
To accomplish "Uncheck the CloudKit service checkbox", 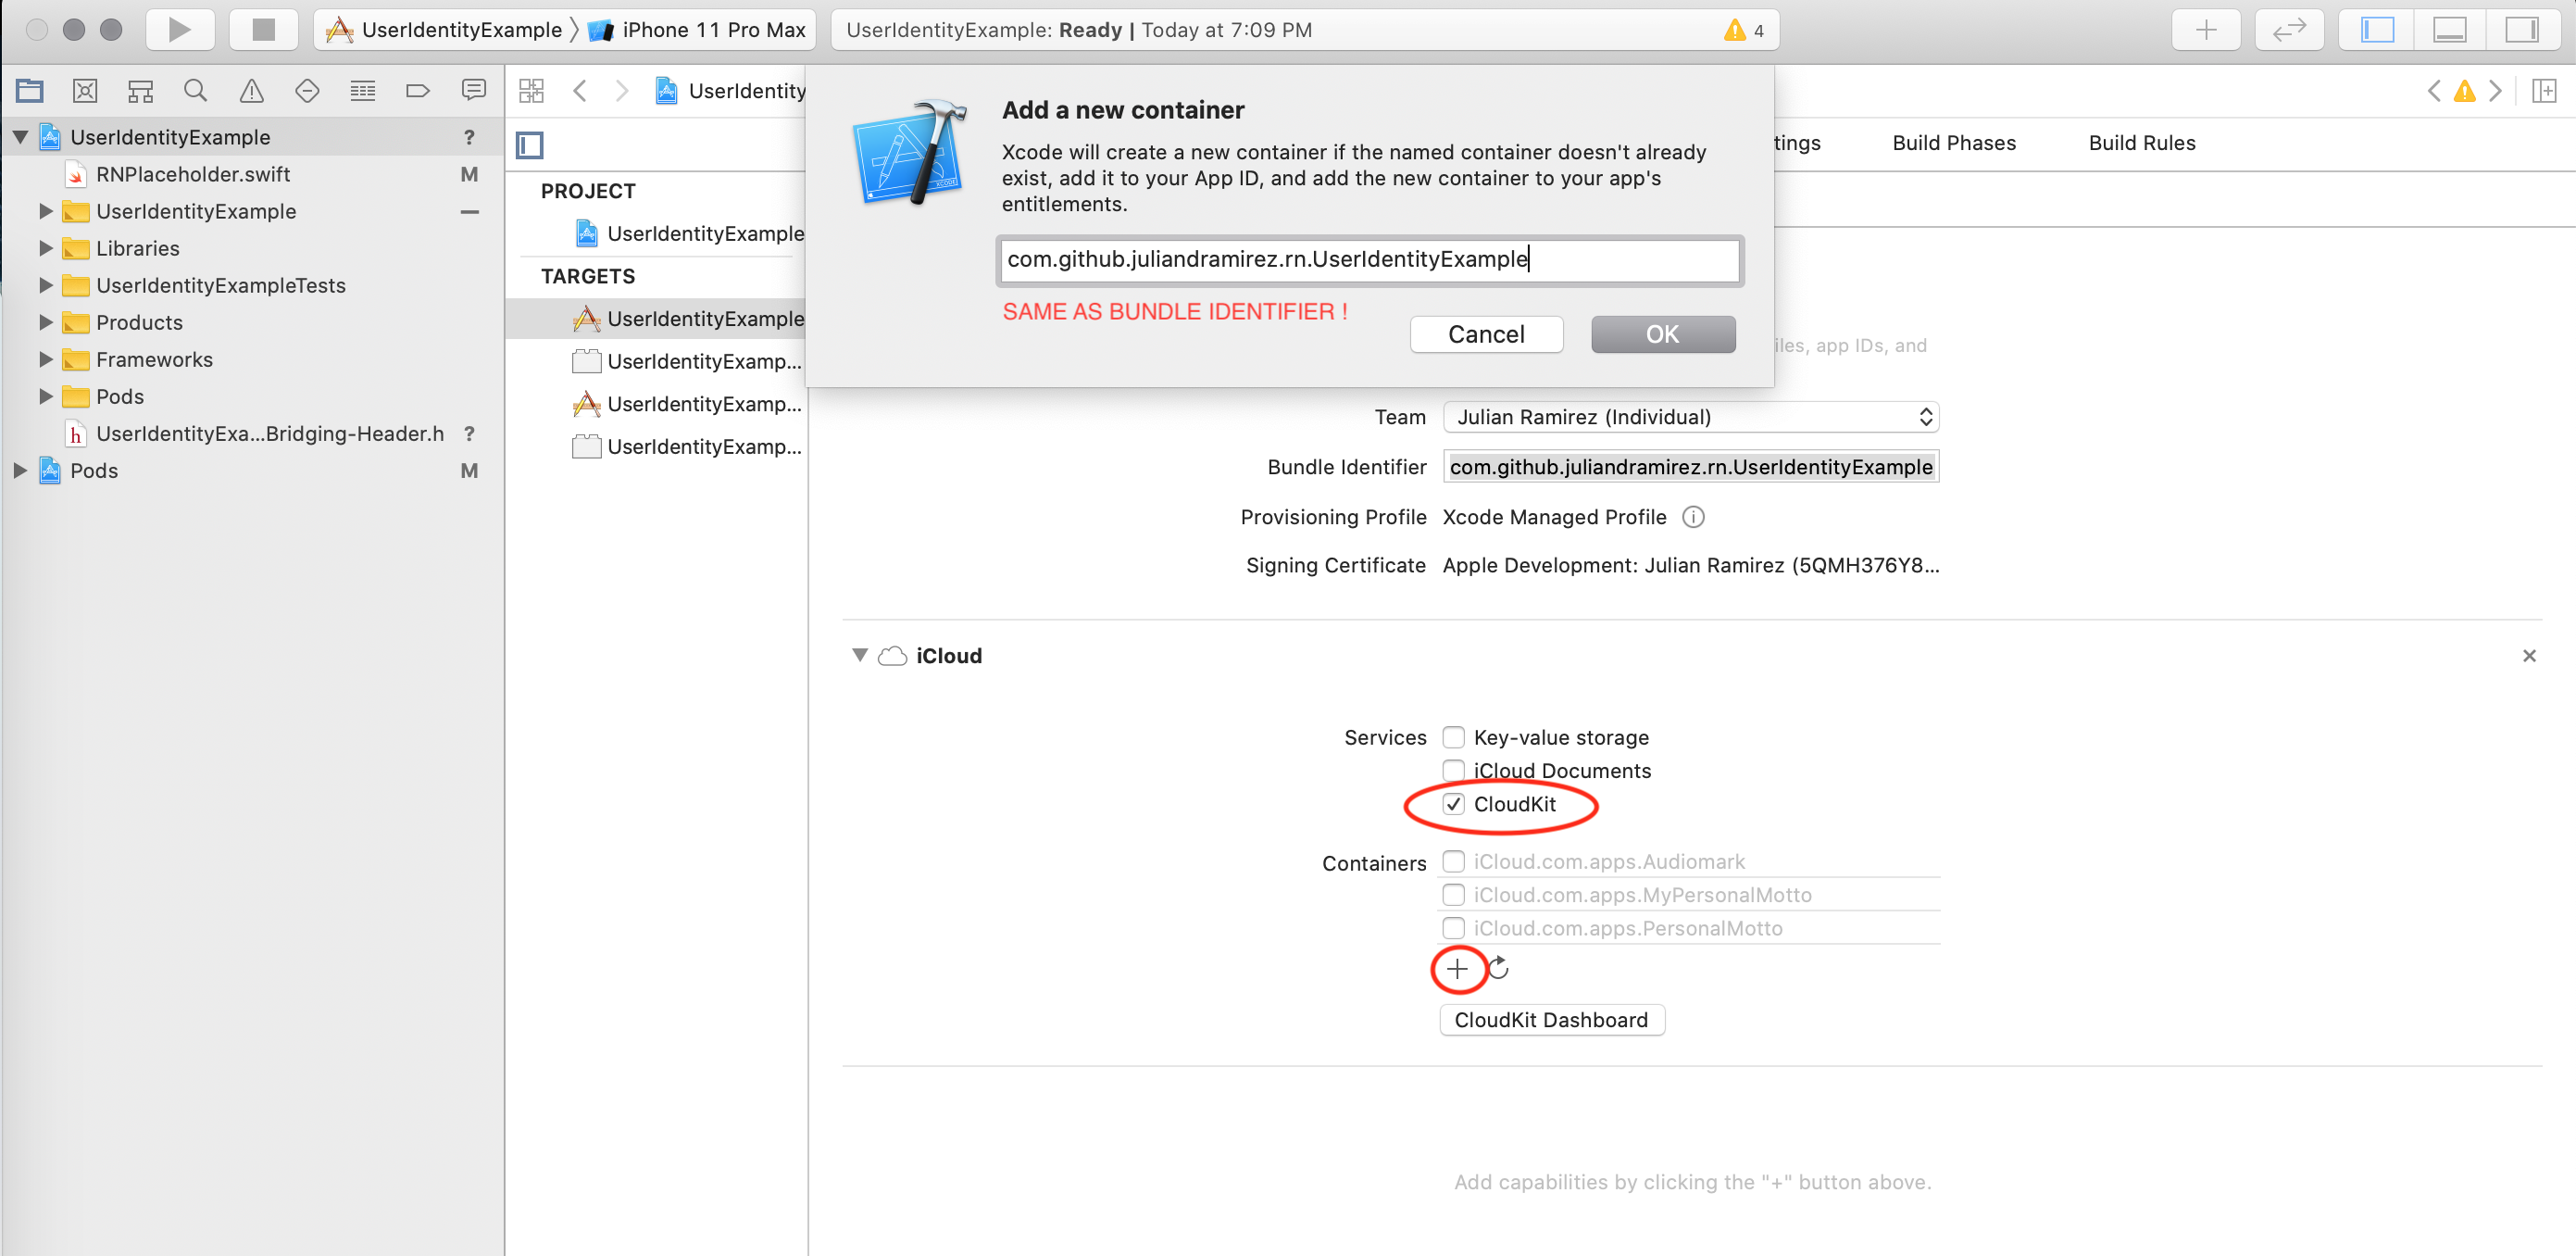I will pos(1453,804).
